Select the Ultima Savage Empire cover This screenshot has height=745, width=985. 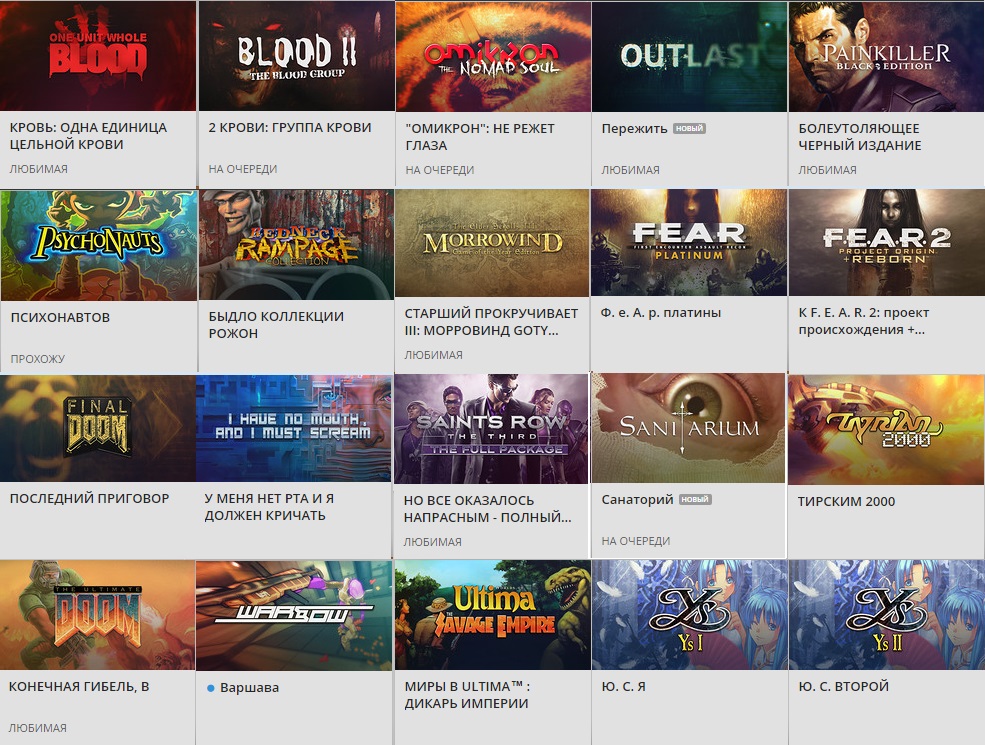coord(492,616)
